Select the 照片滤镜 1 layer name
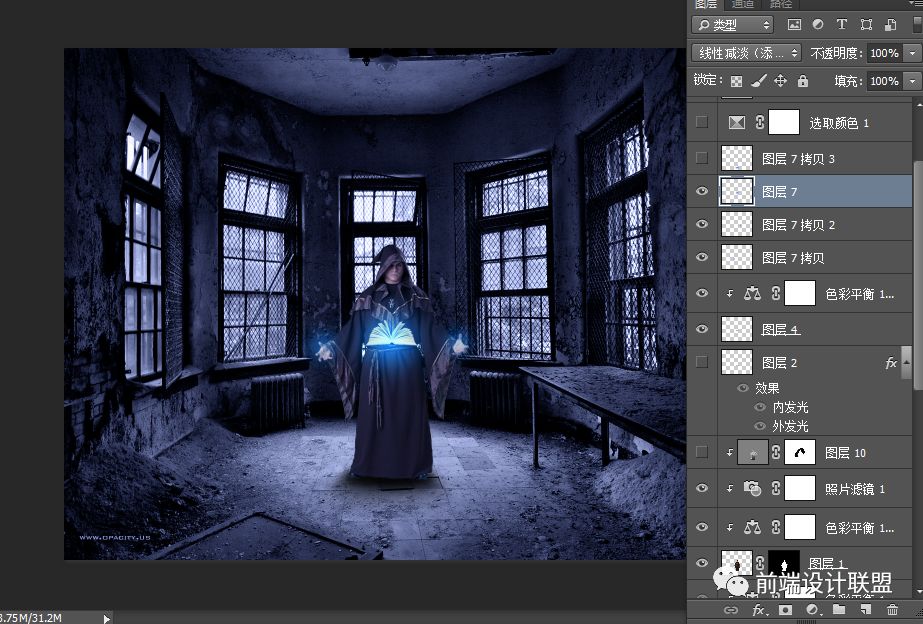 tap(855, 489)
